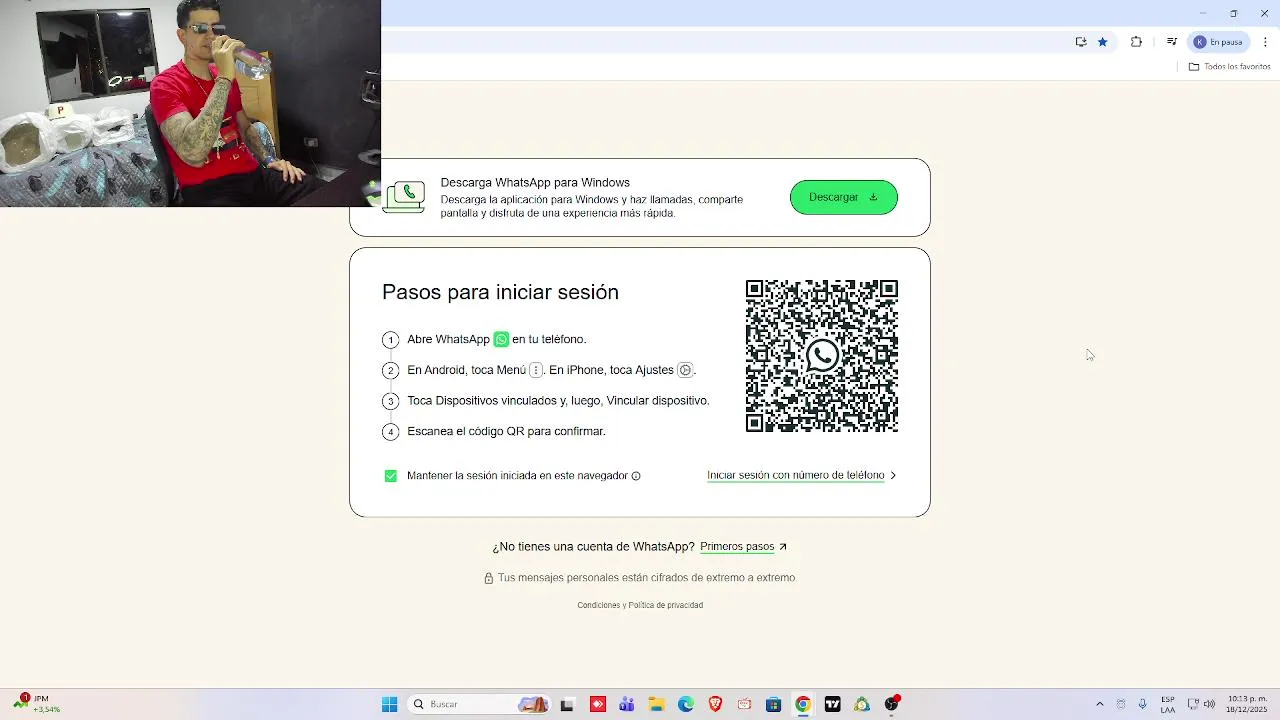Open the 'En pausa' profile button
The height and width of the screenshot is (720, 1280).
1218,42
